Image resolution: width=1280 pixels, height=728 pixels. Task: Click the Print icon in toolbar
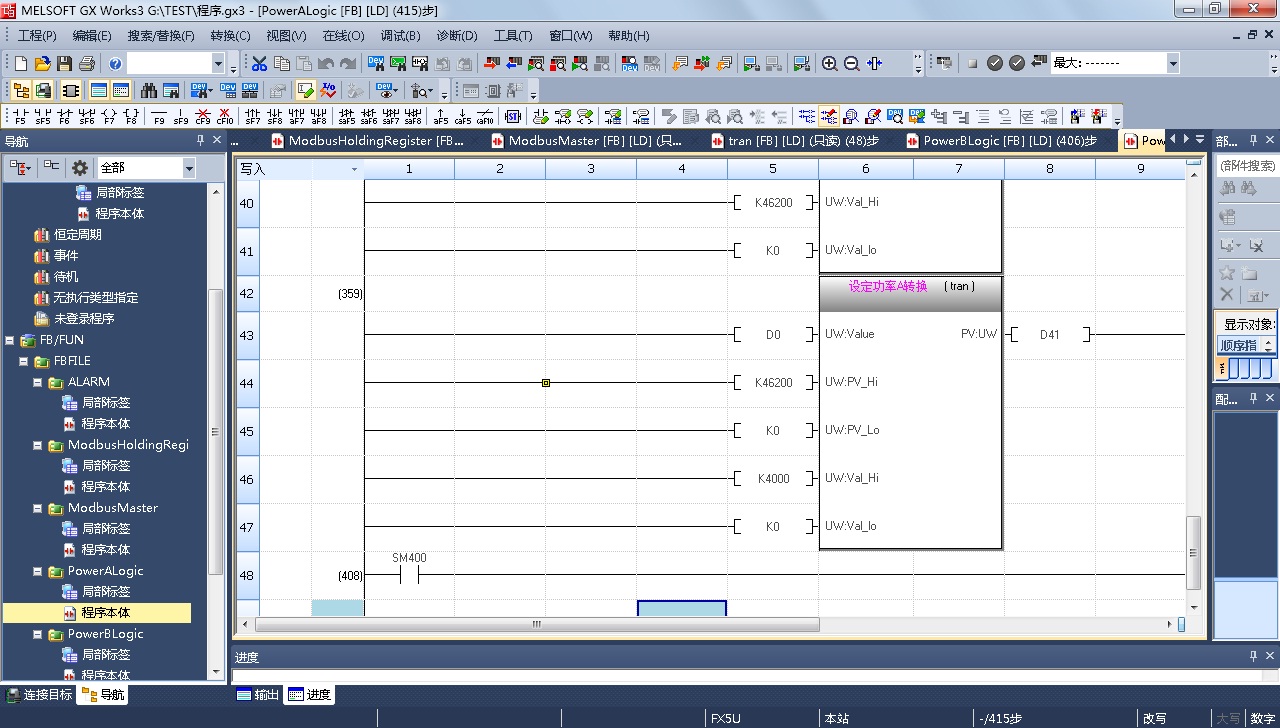[86, 63]
